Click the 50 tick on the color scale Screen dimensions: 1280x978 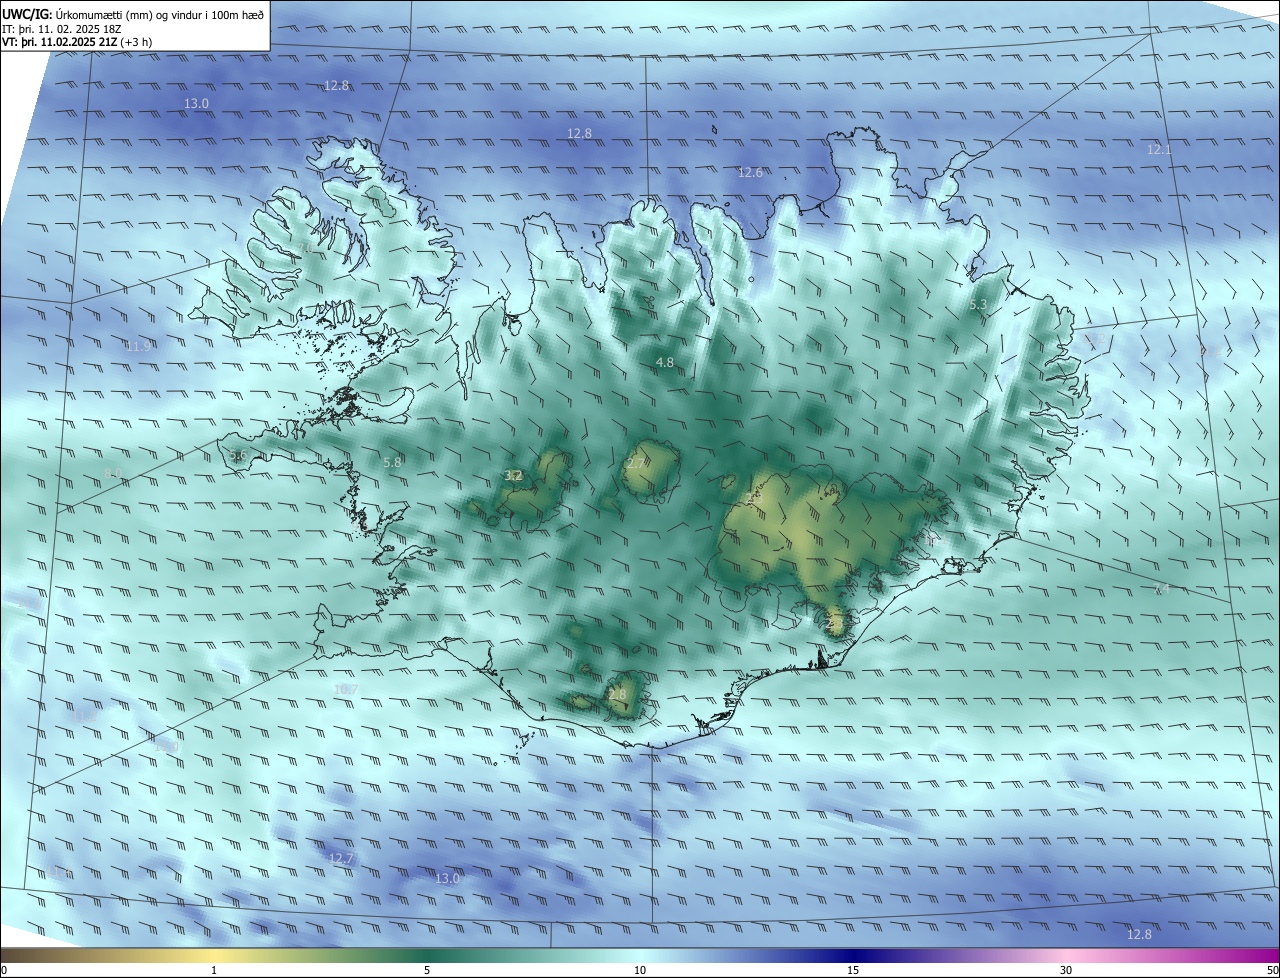coord(1272,970)
